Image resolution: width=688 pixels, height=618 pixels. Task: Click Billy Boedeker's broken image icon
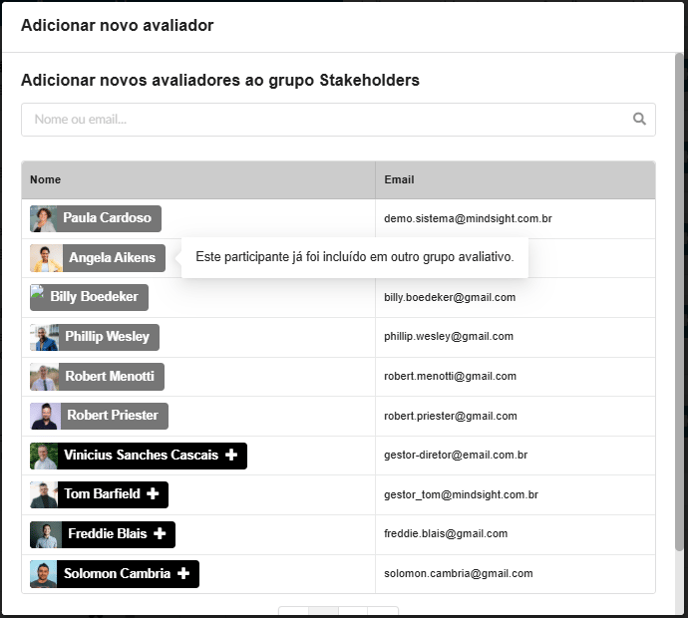37,292
